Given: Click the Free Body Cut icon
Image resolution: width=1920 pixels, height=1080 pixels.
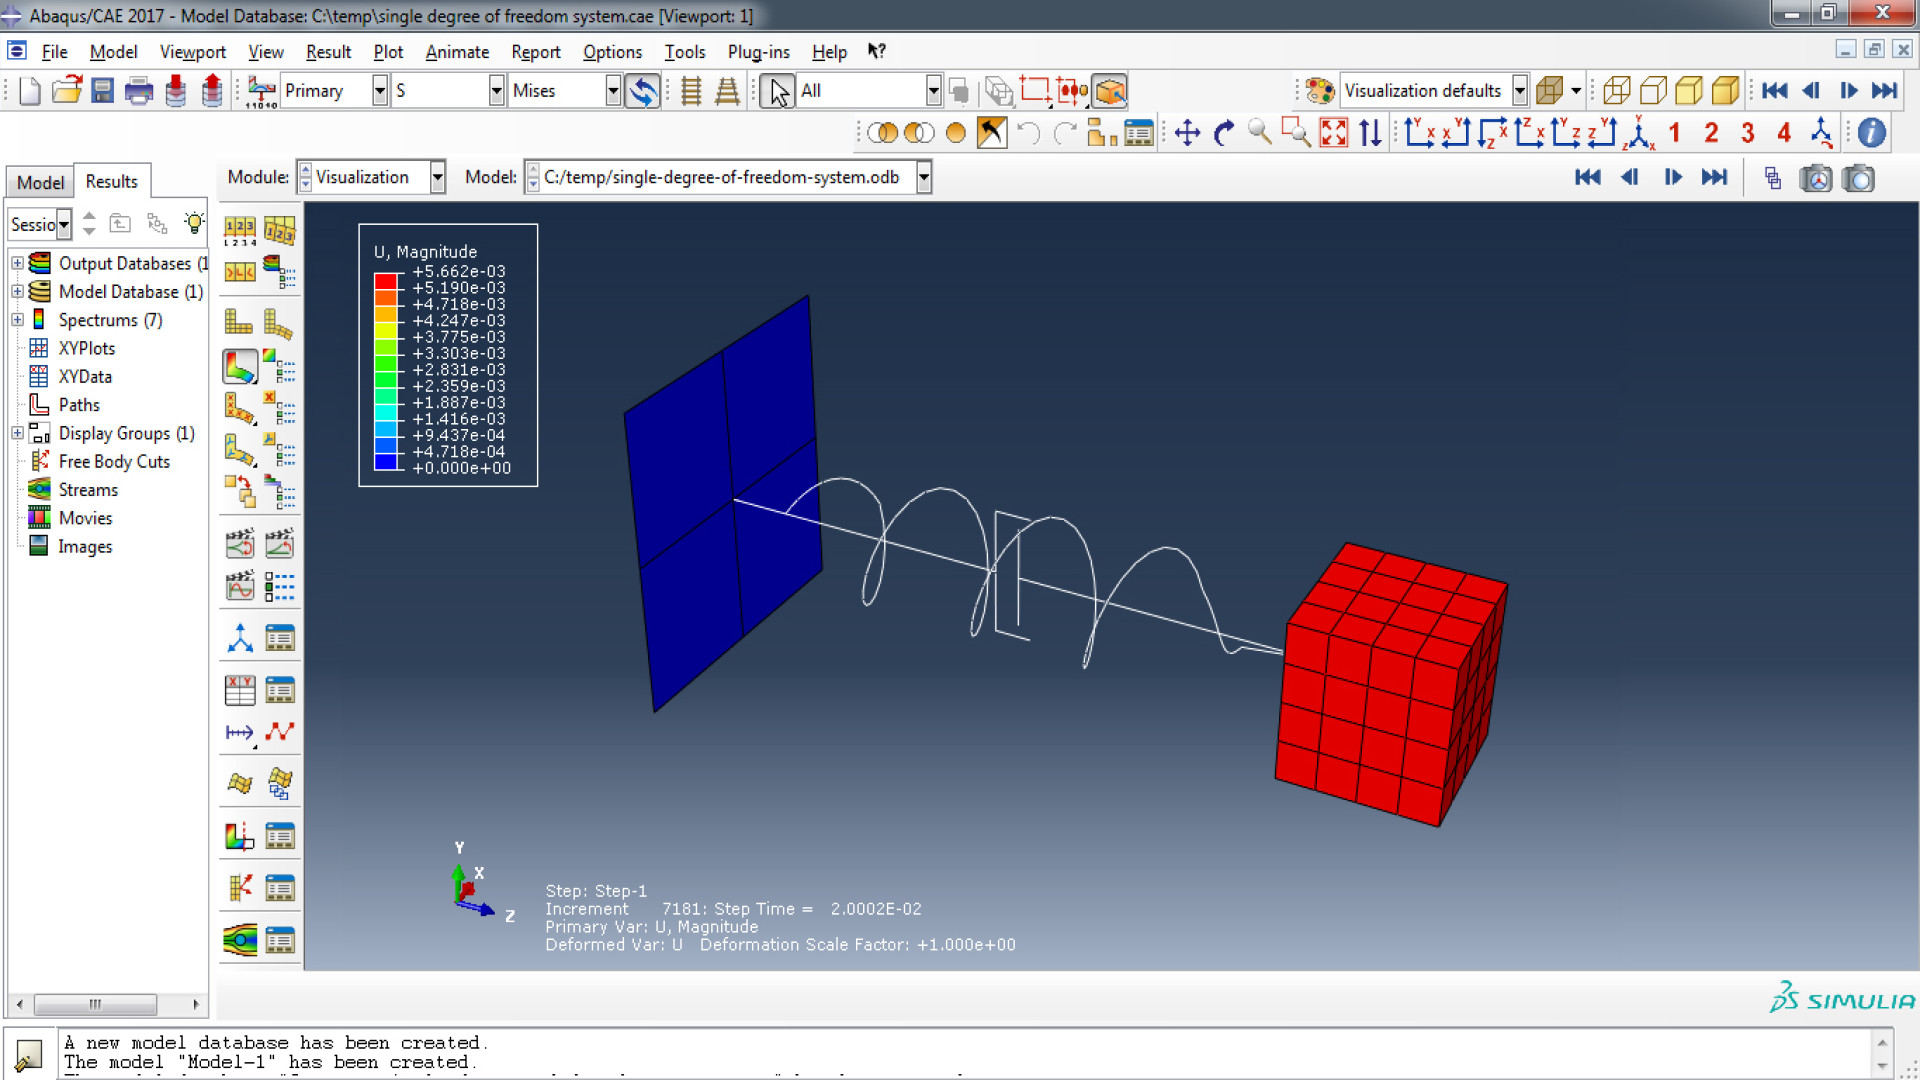Looking at the screenshot, I should click(x=239, y=888).
